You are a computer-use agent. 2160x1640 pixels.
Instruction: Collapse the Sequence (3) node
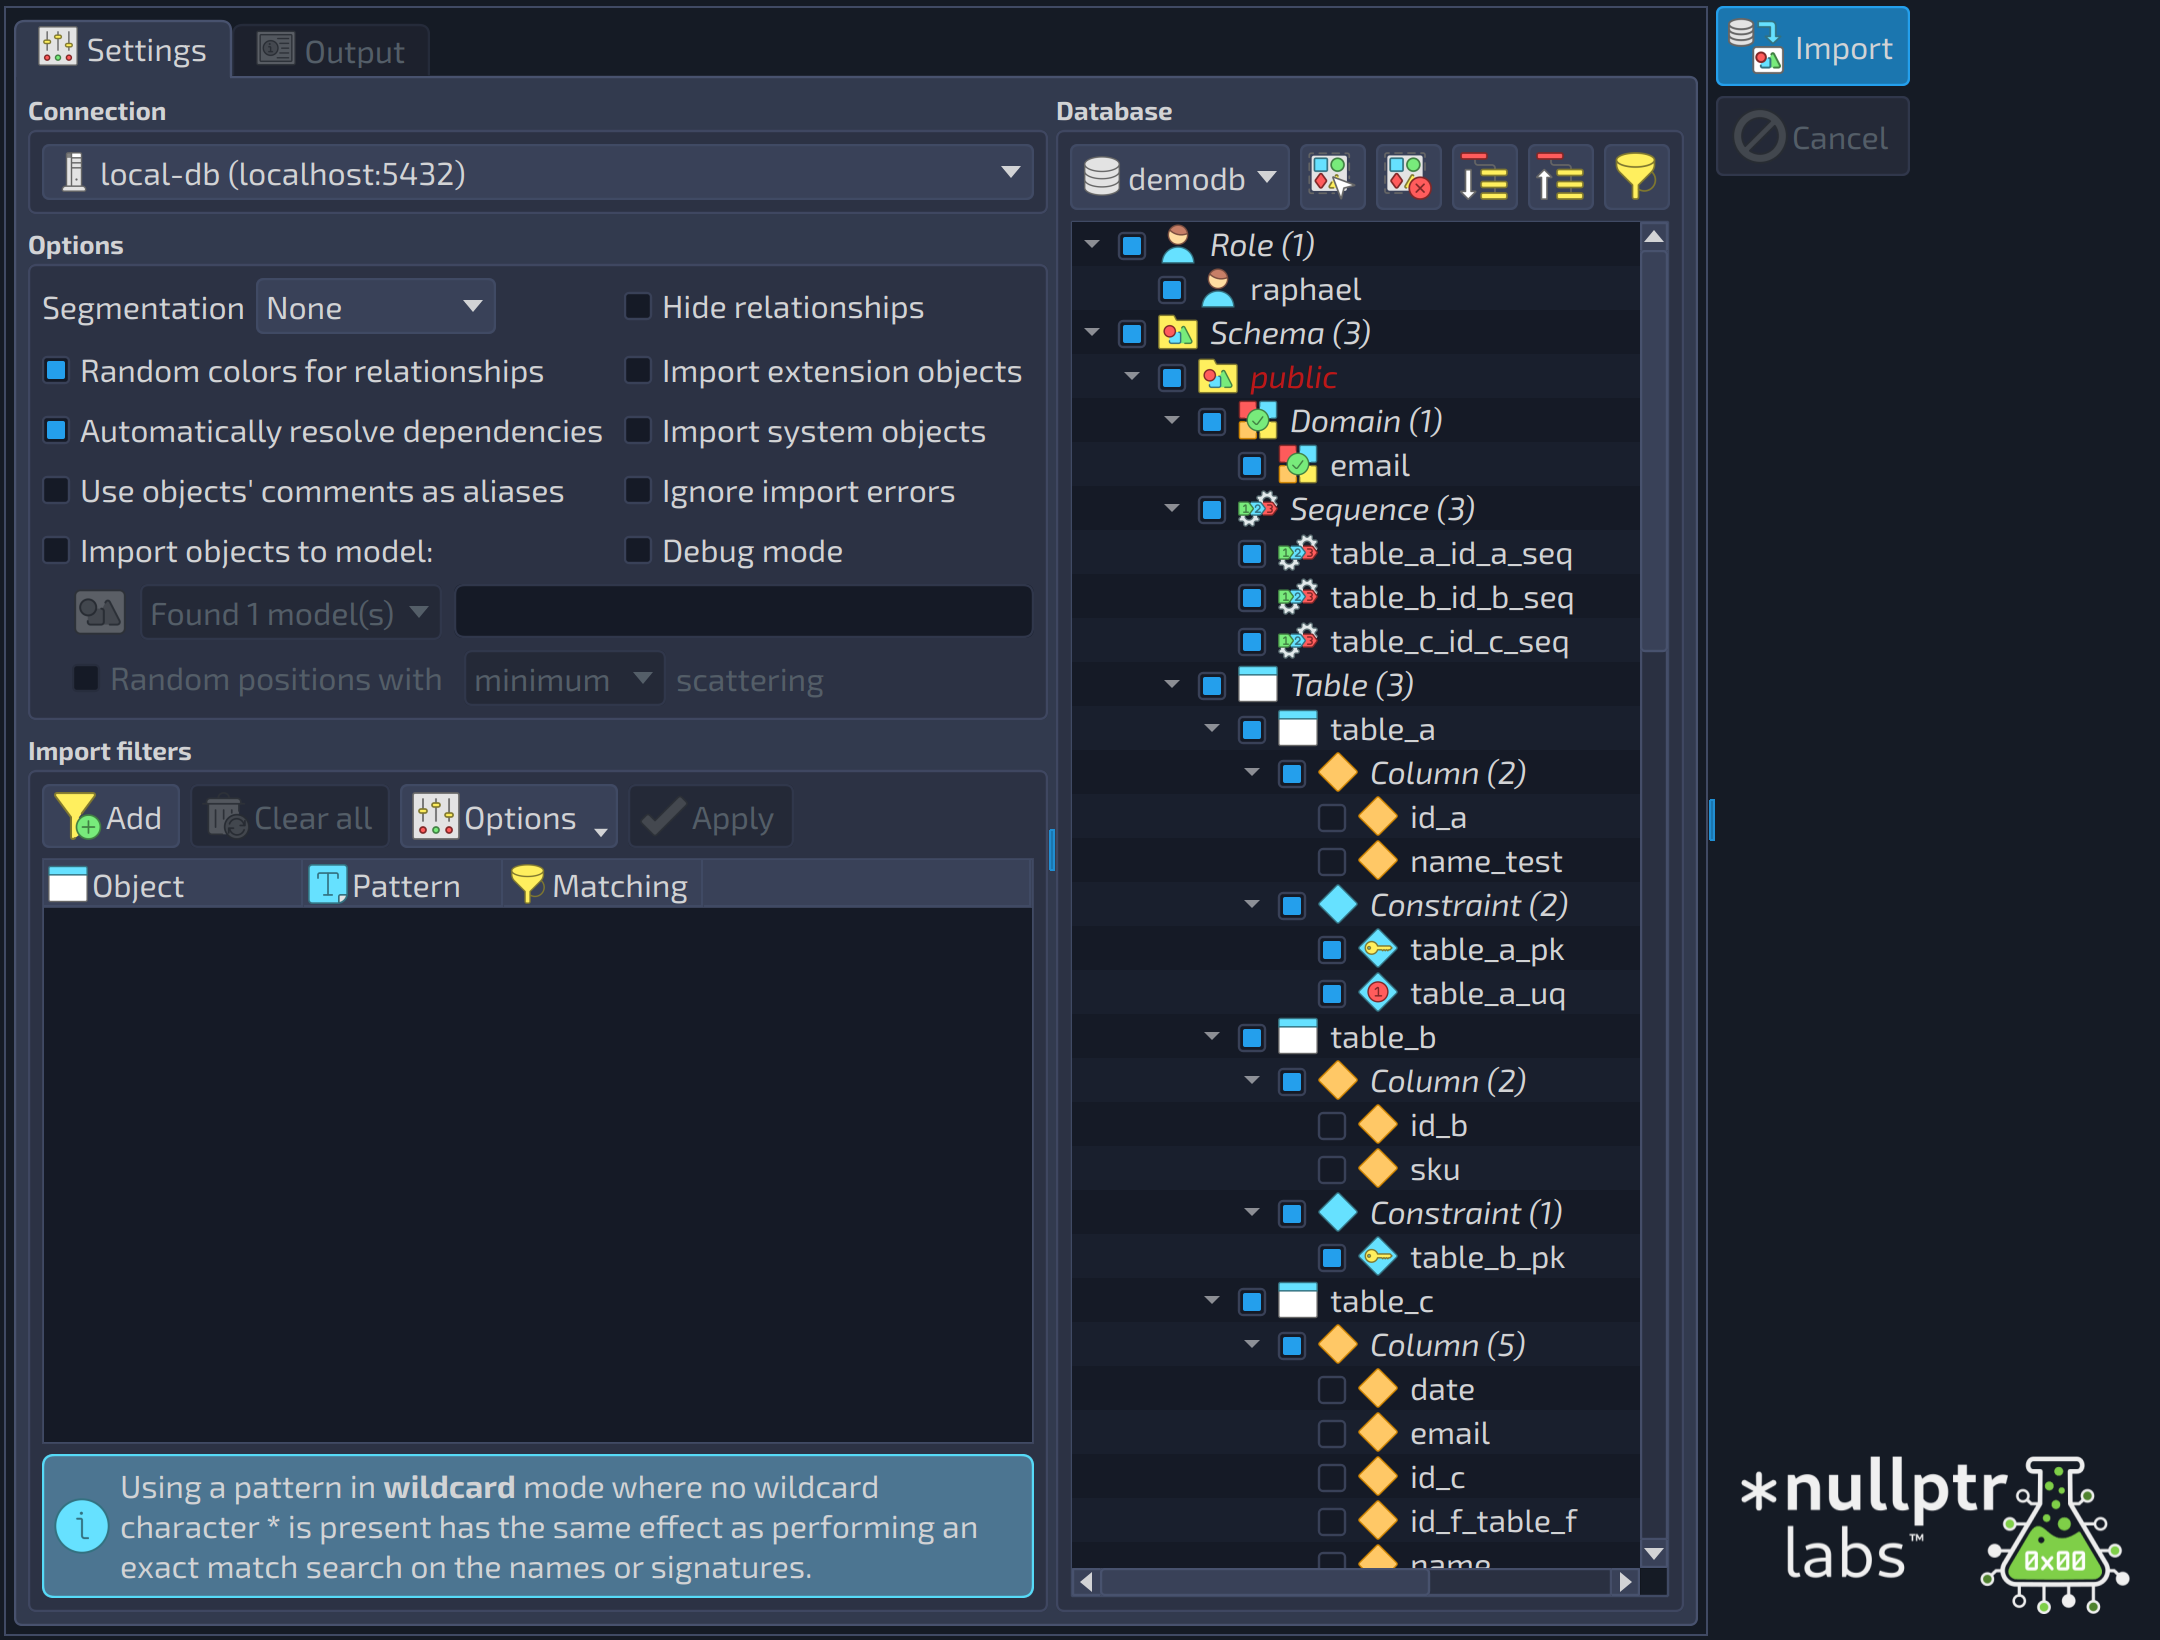click(1172, 509)
